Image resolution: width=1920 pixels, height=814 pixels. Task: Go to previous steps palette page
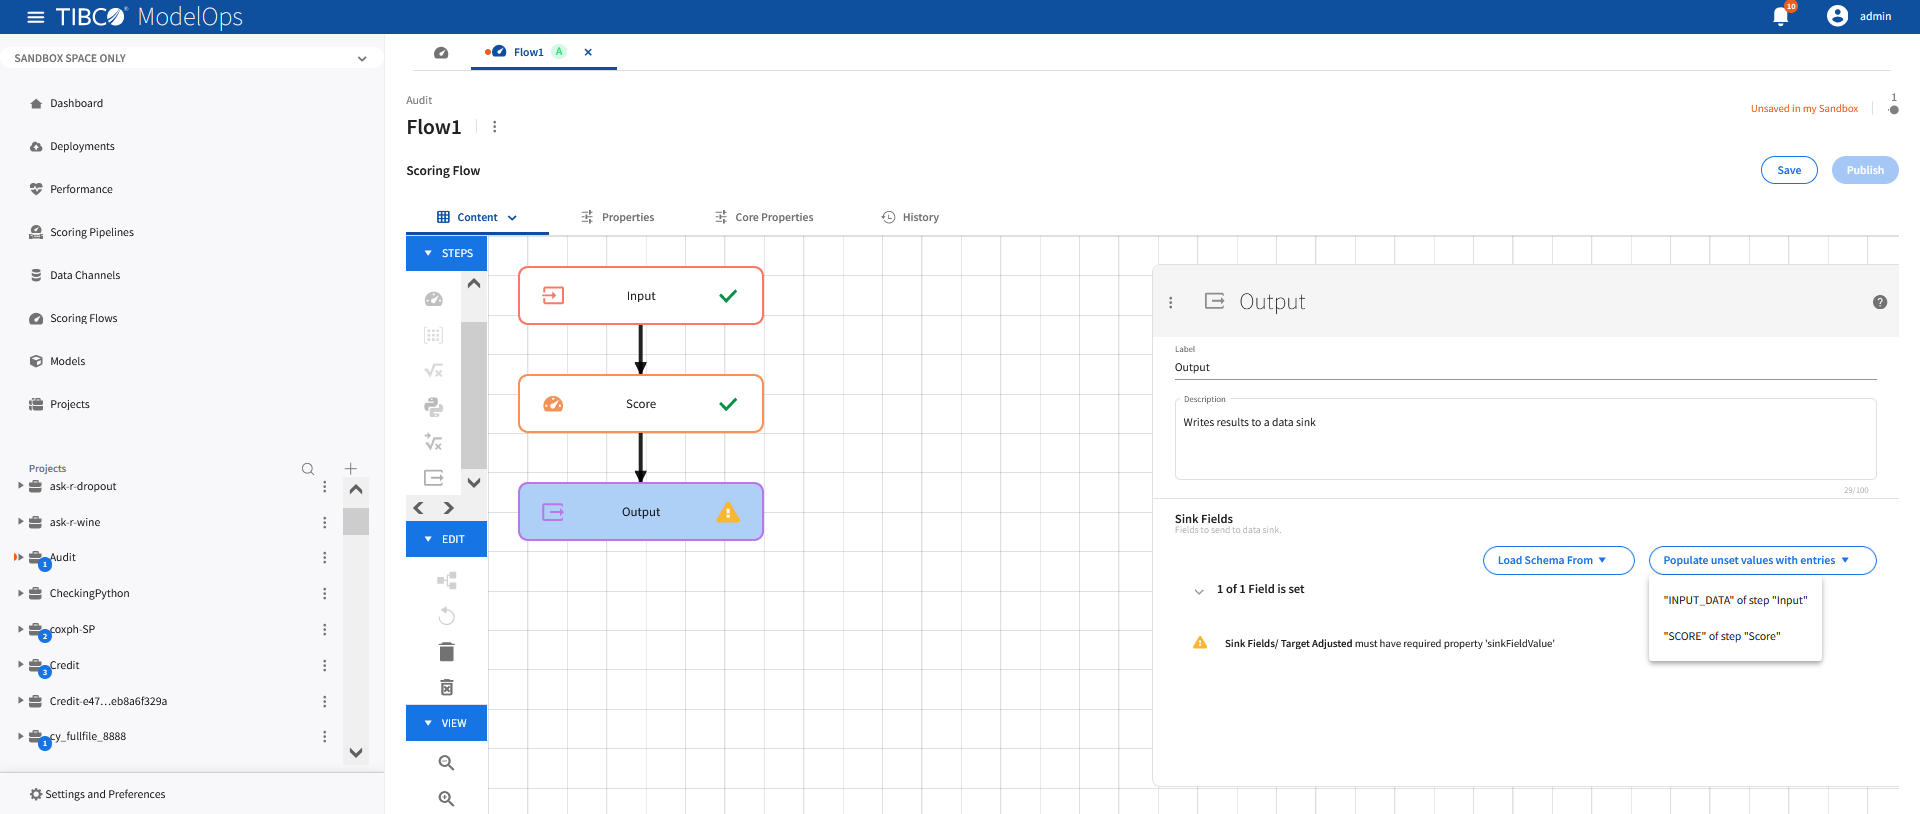point(419,508)
